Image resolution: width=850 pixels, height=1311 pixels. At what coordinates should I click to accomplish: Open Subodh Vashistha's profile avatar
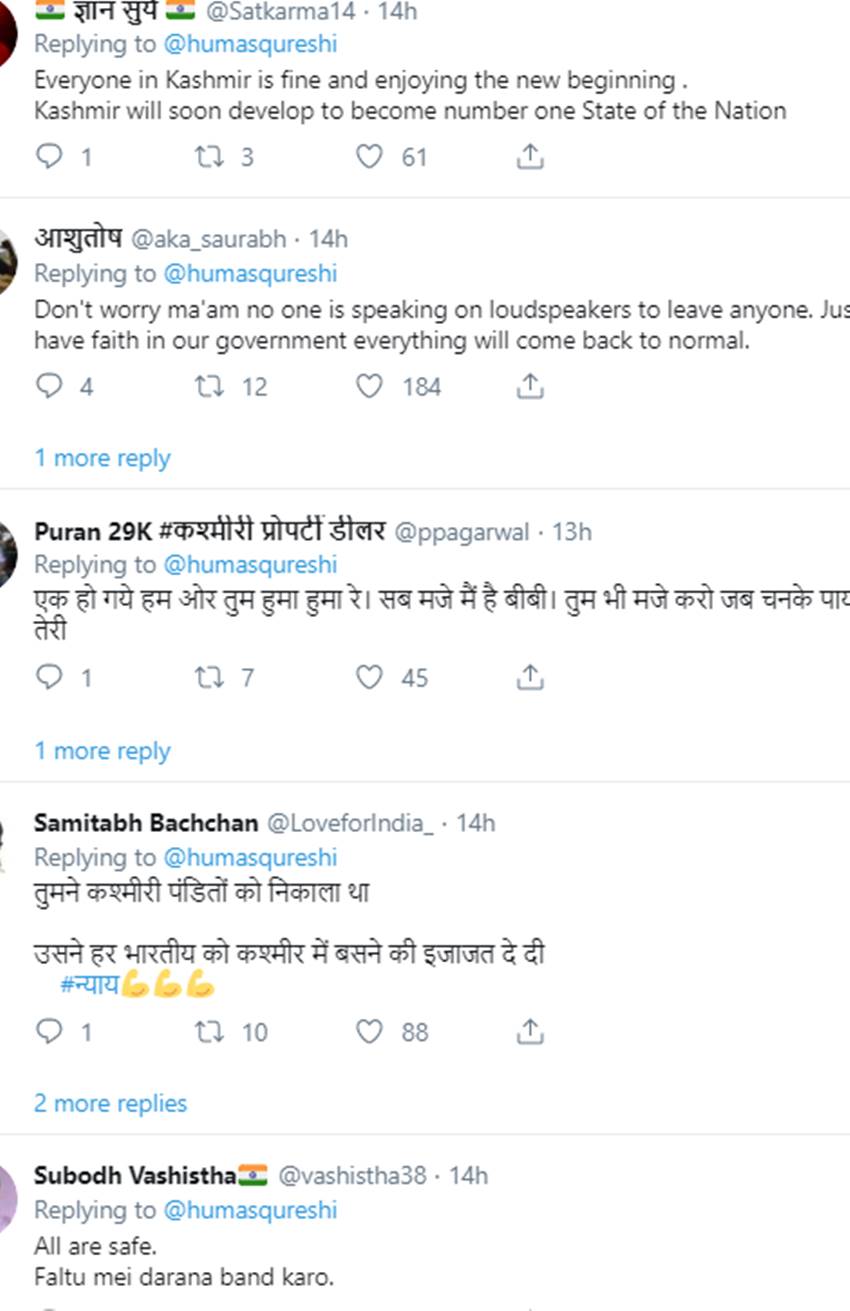[6, 1190]
